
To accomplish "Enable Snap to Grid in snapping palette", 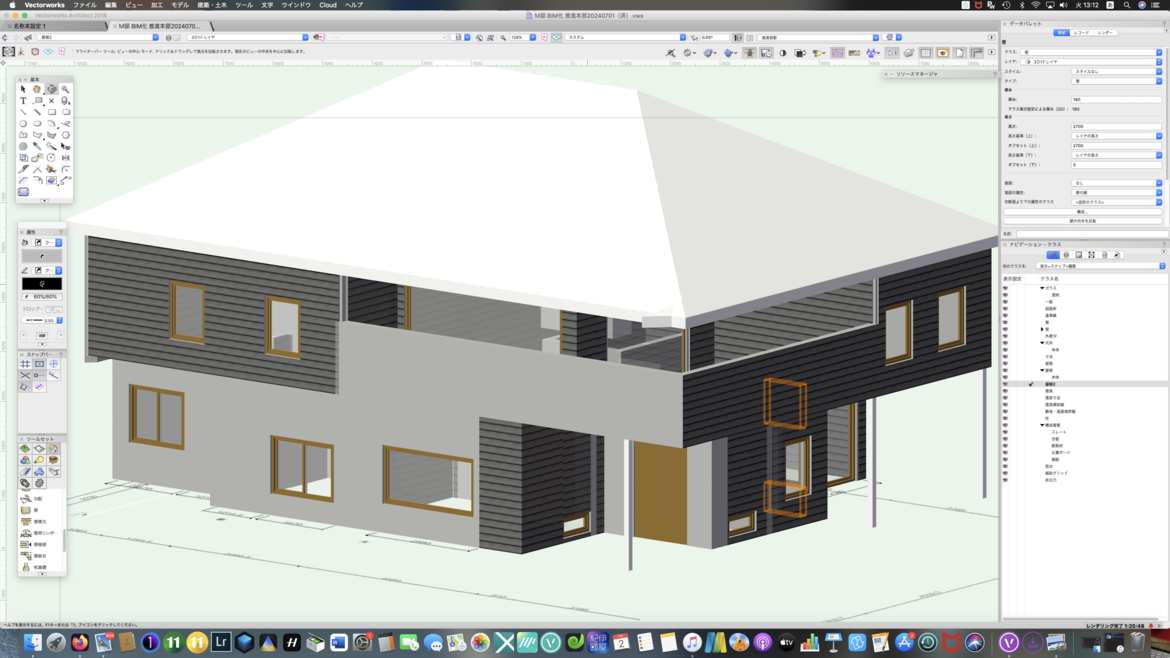I will pyautogui.click(x=25, y=364).
